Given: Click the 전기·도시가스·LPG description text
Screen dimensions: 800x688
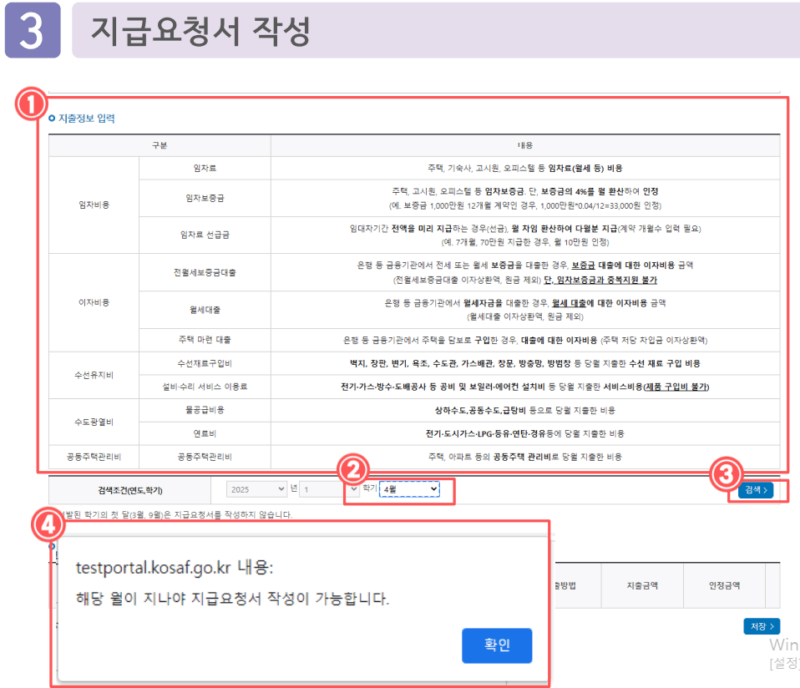Looking at the screenshot, I should coord(459,434).
